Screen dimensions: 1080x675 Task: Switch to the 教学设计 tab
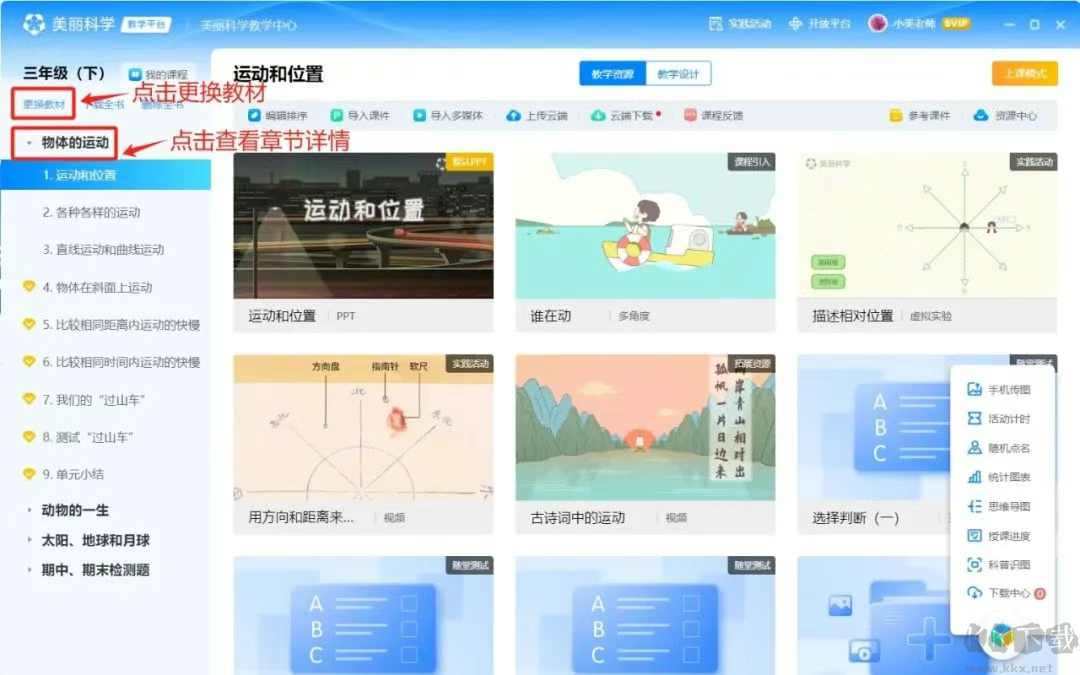[678, 74]
